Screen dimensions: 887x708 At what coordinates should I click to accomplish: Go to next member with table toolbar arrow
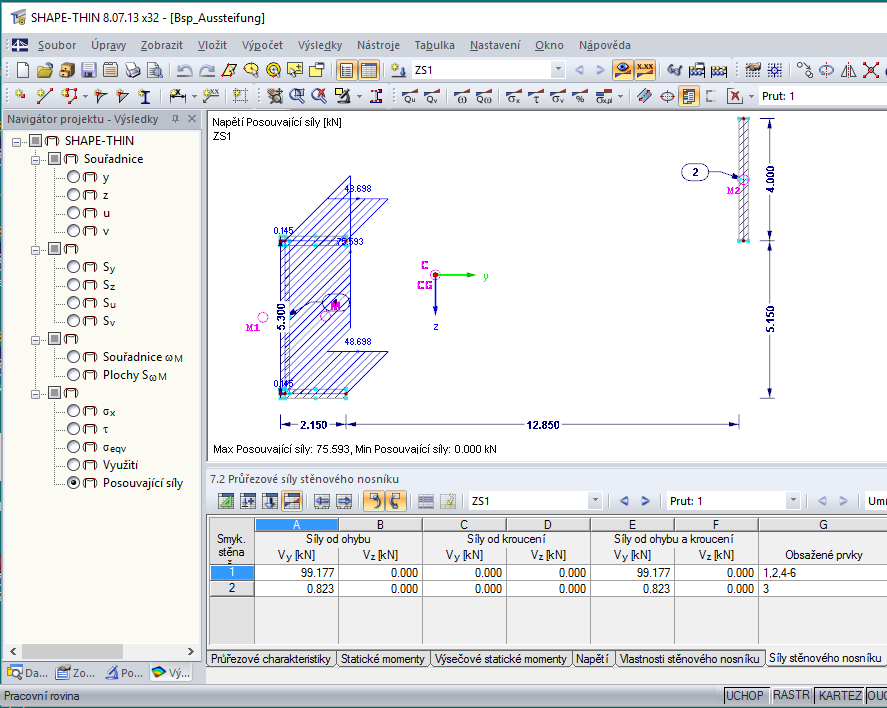[x=843, y=501]
